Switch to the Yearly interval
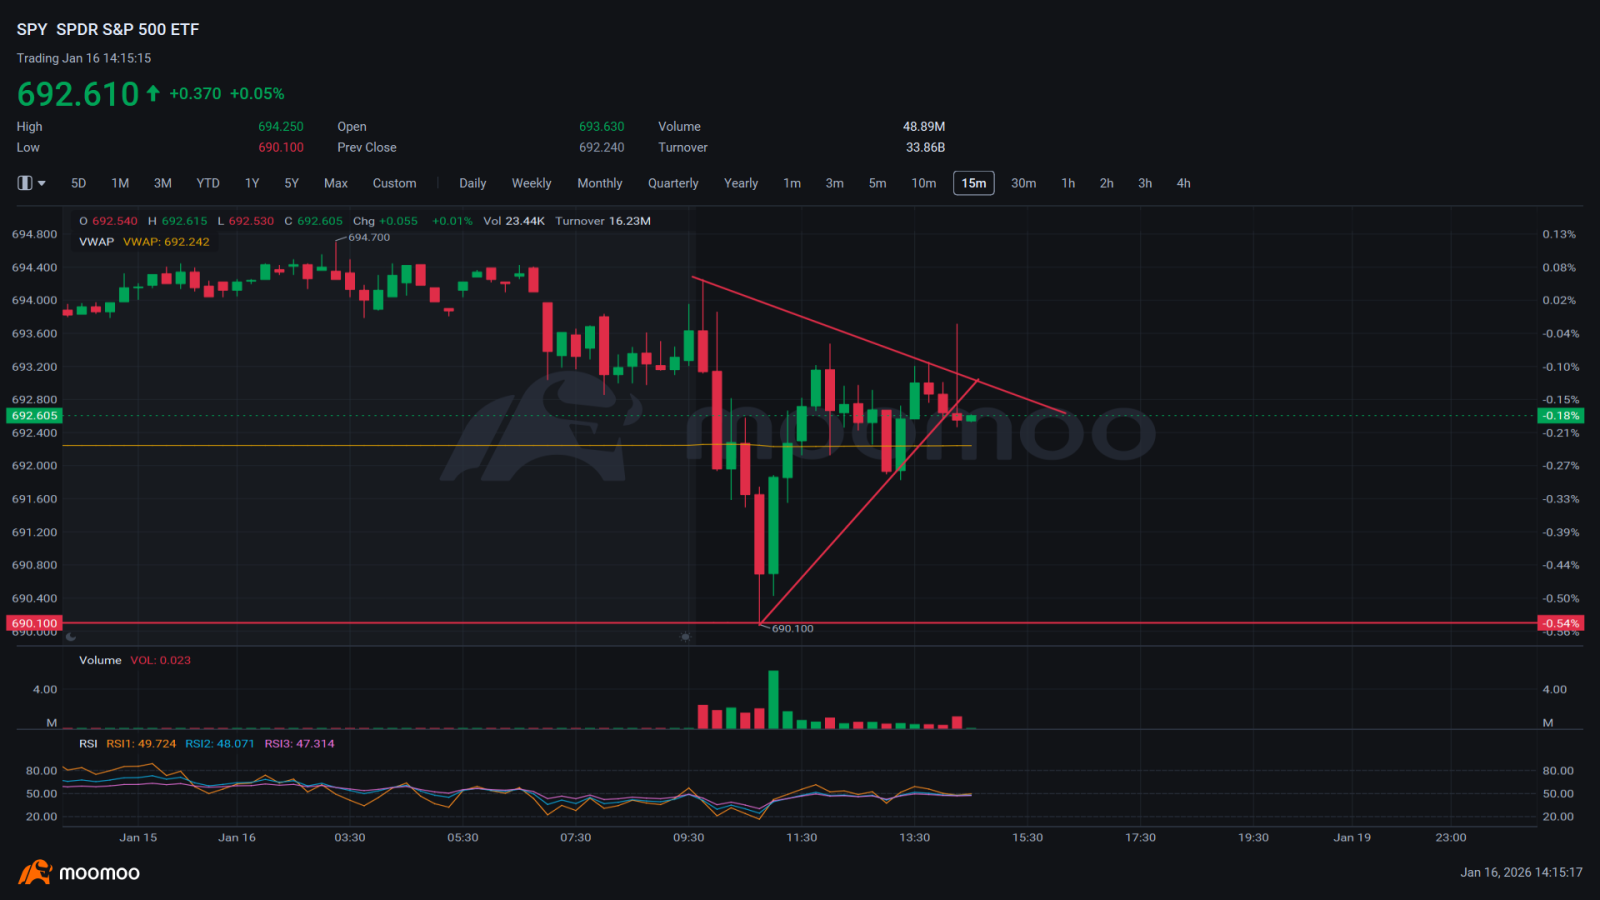The image size is (1600, 900). pos(741,183)
